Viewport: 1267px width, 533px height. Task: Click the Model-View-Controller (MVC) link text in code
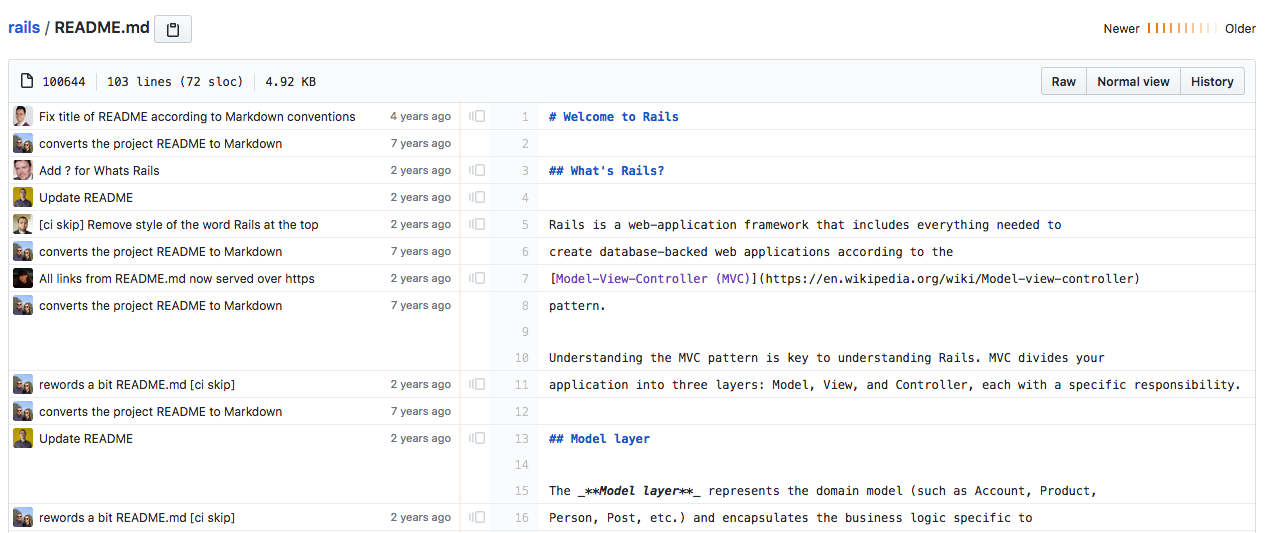651,279
